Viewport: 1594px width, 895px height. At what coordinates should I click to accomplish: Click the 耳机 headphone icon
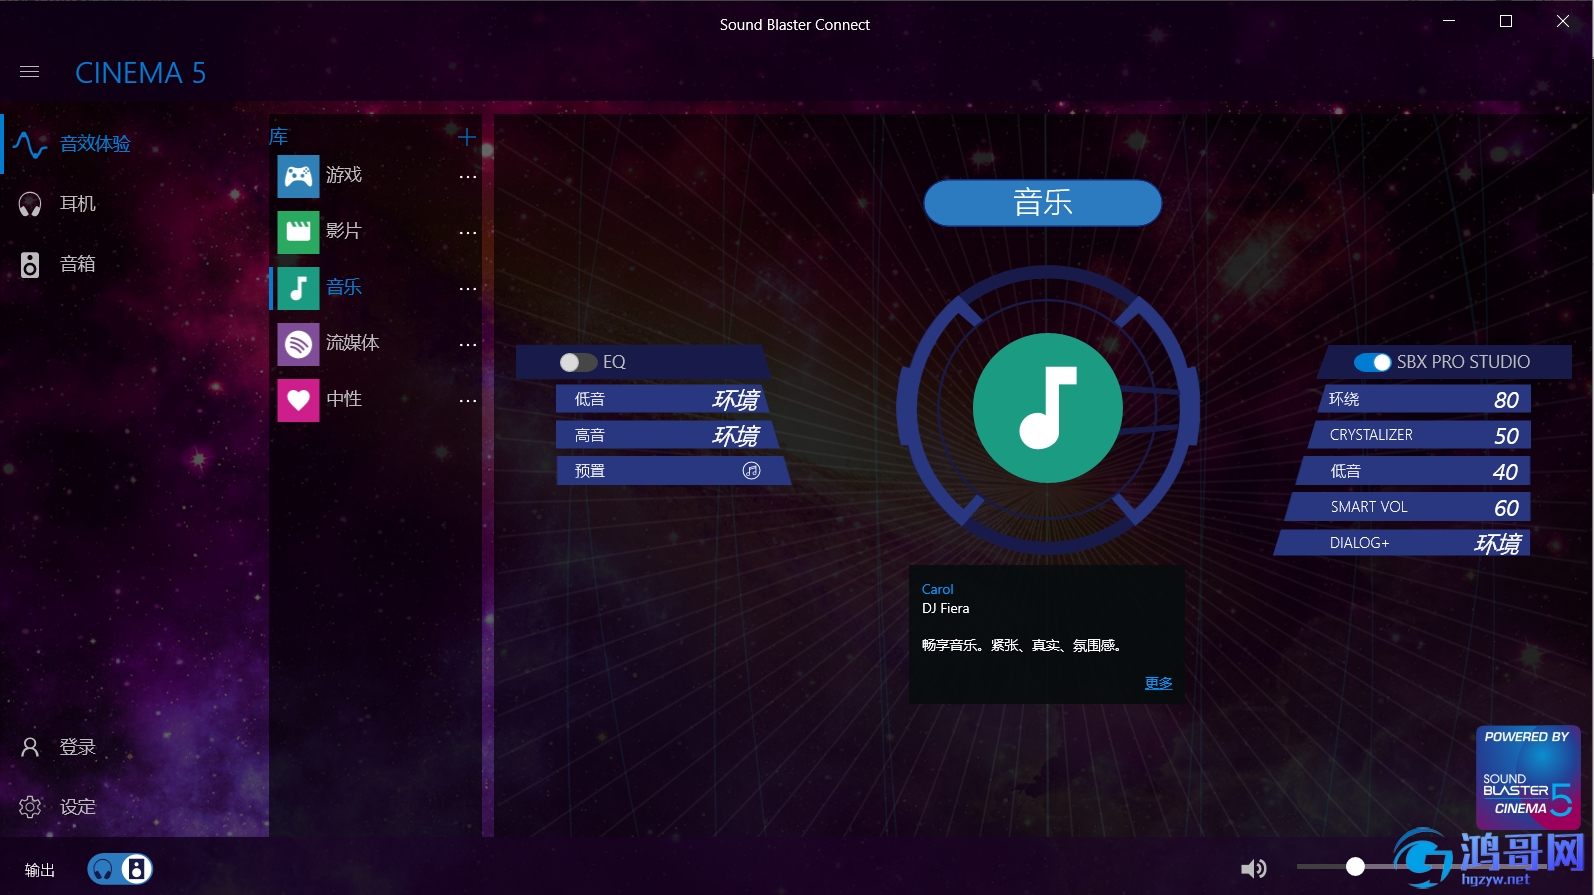point(30,204)
